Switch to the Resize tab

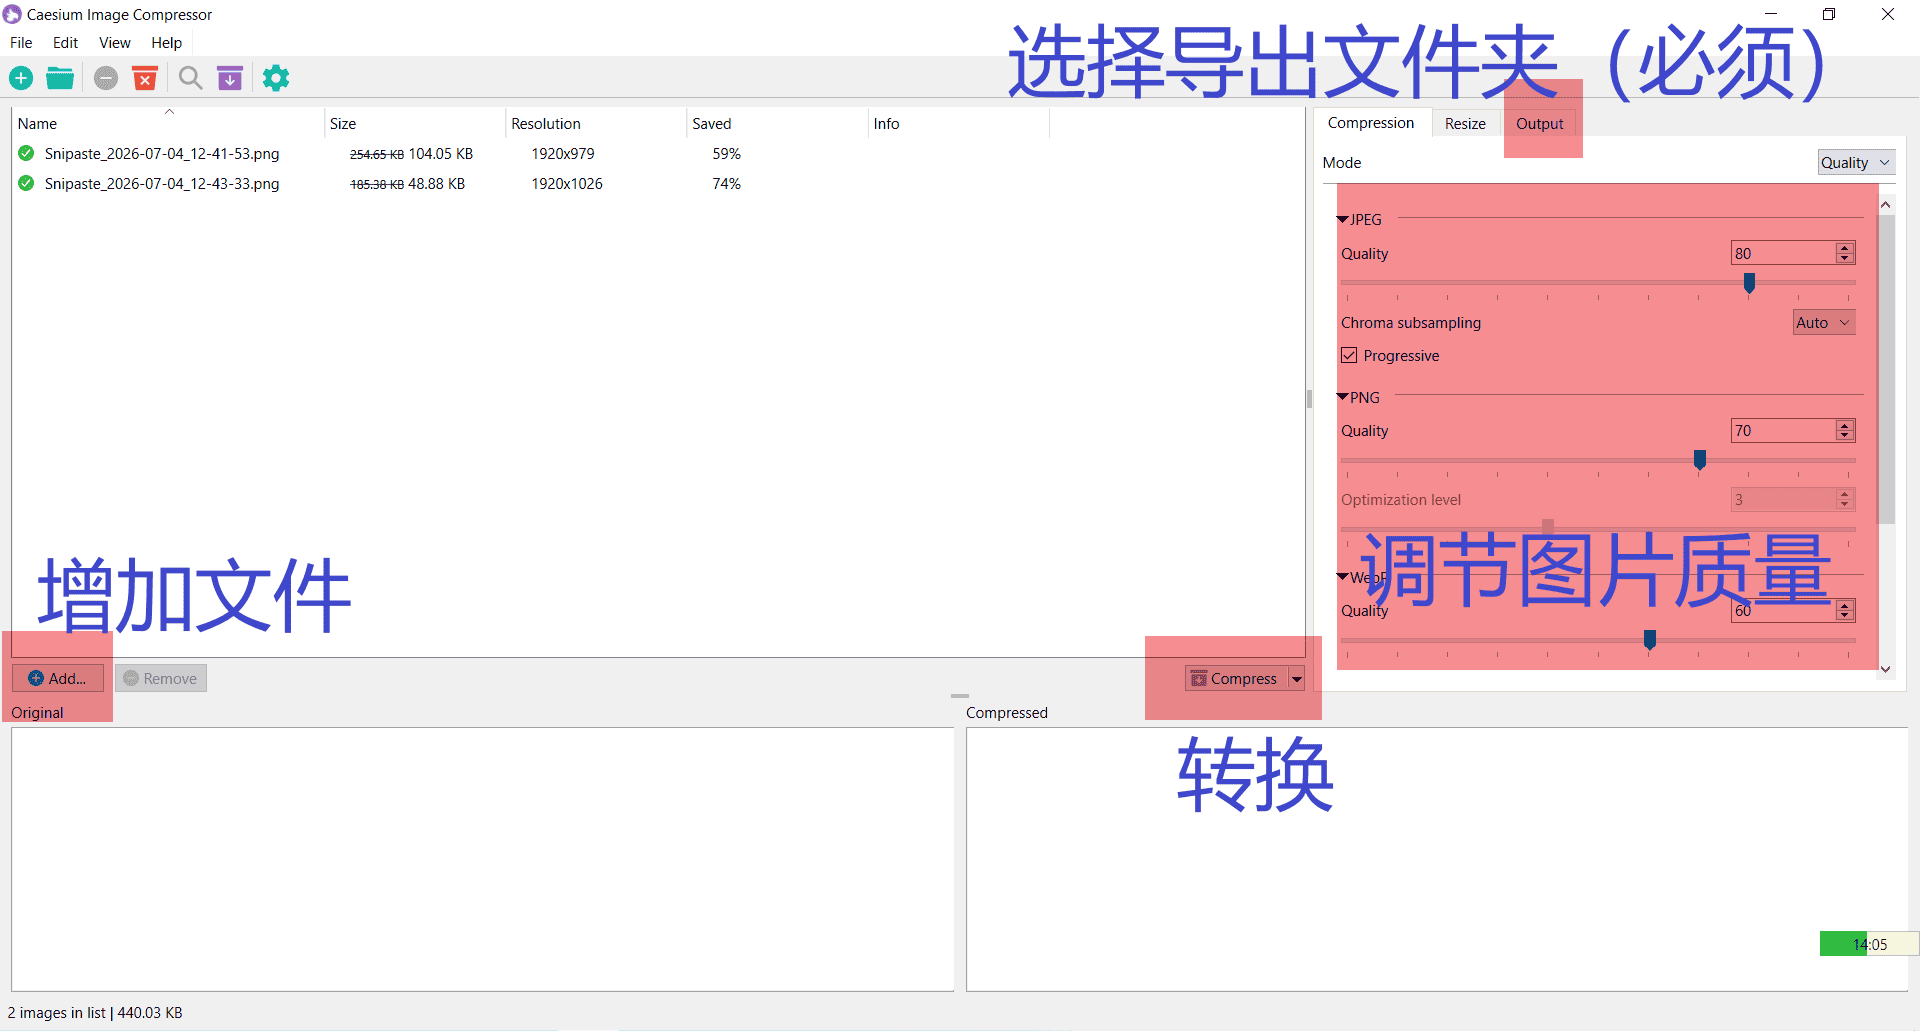click(x=1465, y=124)
